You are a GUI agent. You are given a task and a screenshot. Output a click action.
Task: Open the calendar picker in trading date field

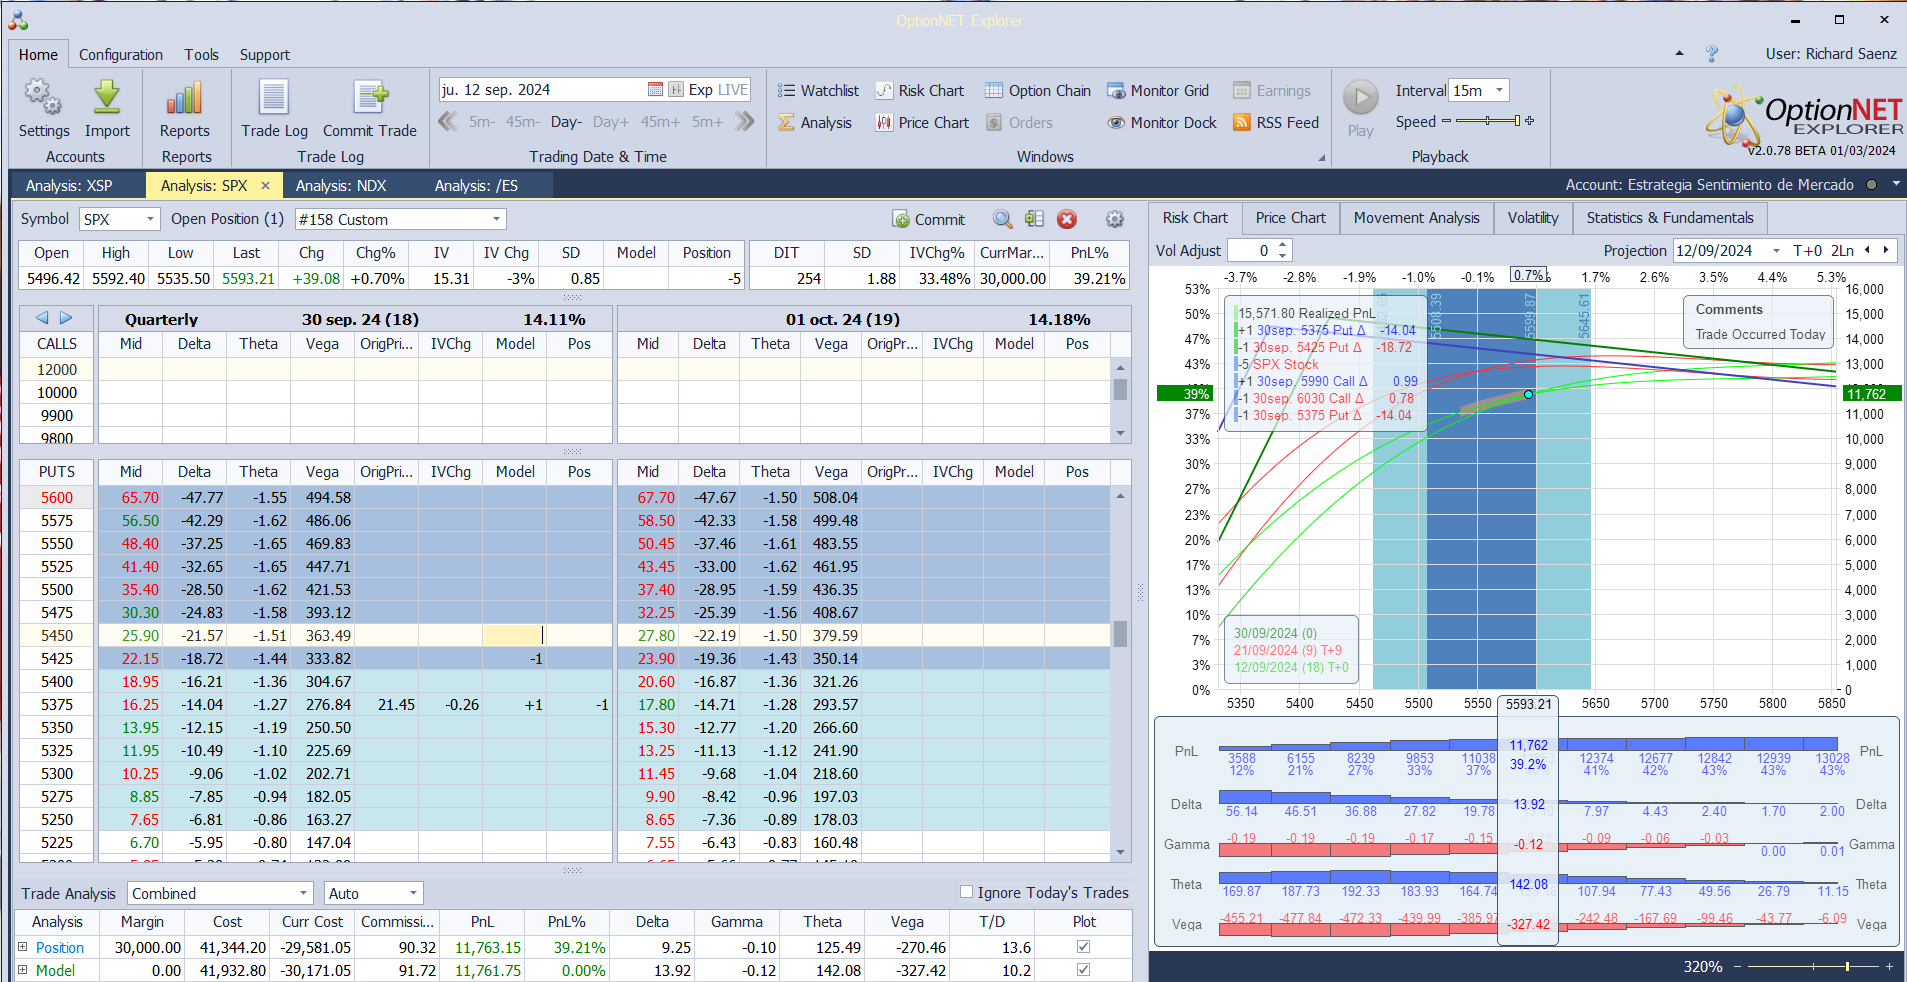(x=655, y=90)
